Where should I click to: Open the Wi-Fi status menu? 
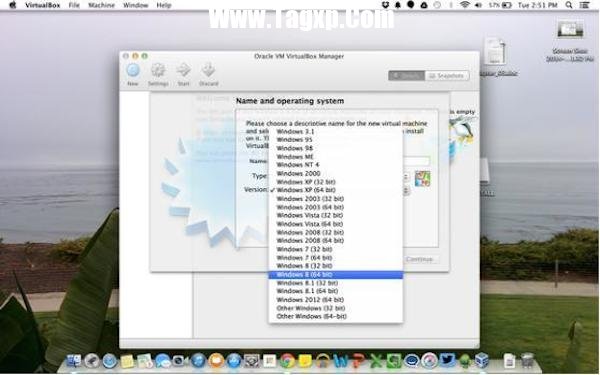click(465, 5)
